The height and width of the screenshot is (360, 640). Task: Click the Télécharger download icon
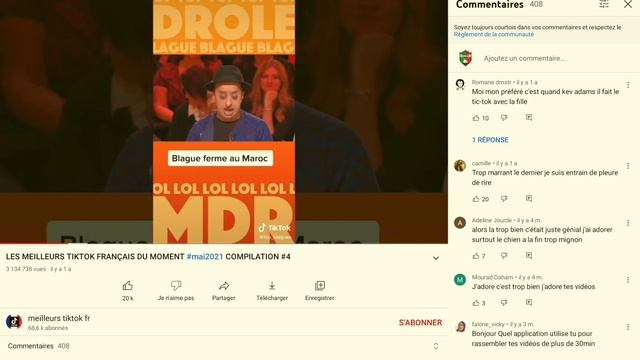coord(272,286)
